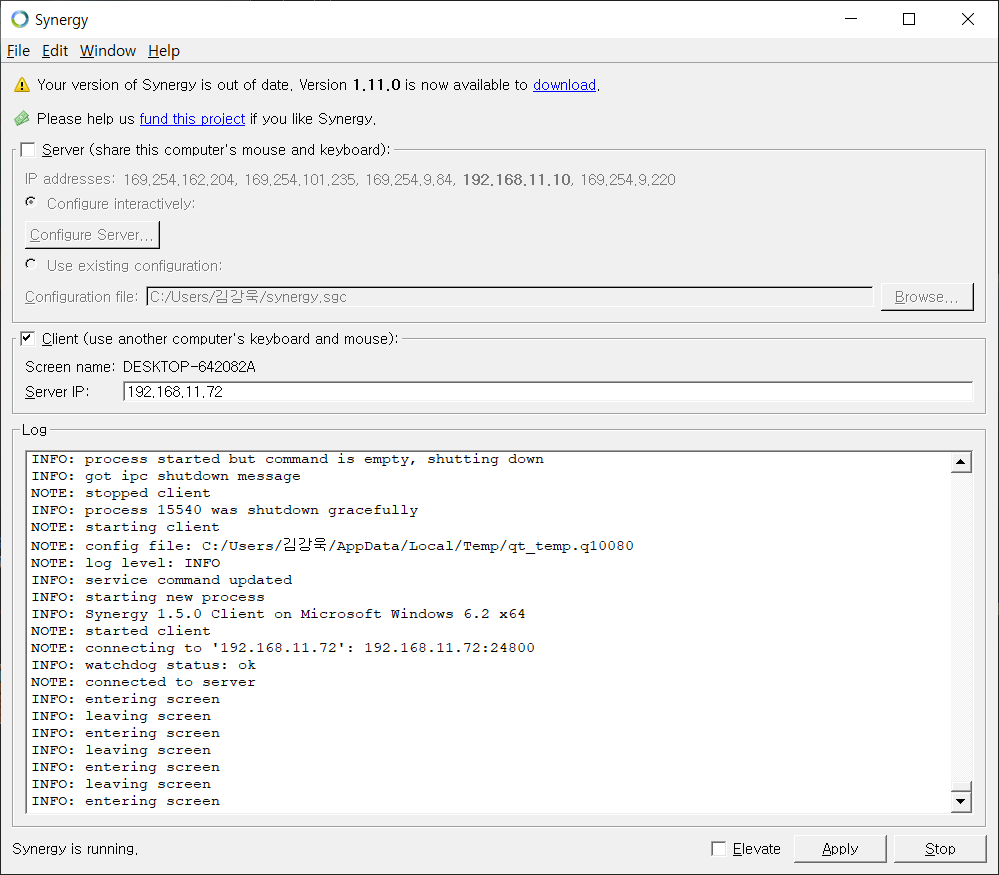The height and width of the screenshot is (875, 999).
Task: Click log line 'starting new process'
Action: (x=148, y=597)
